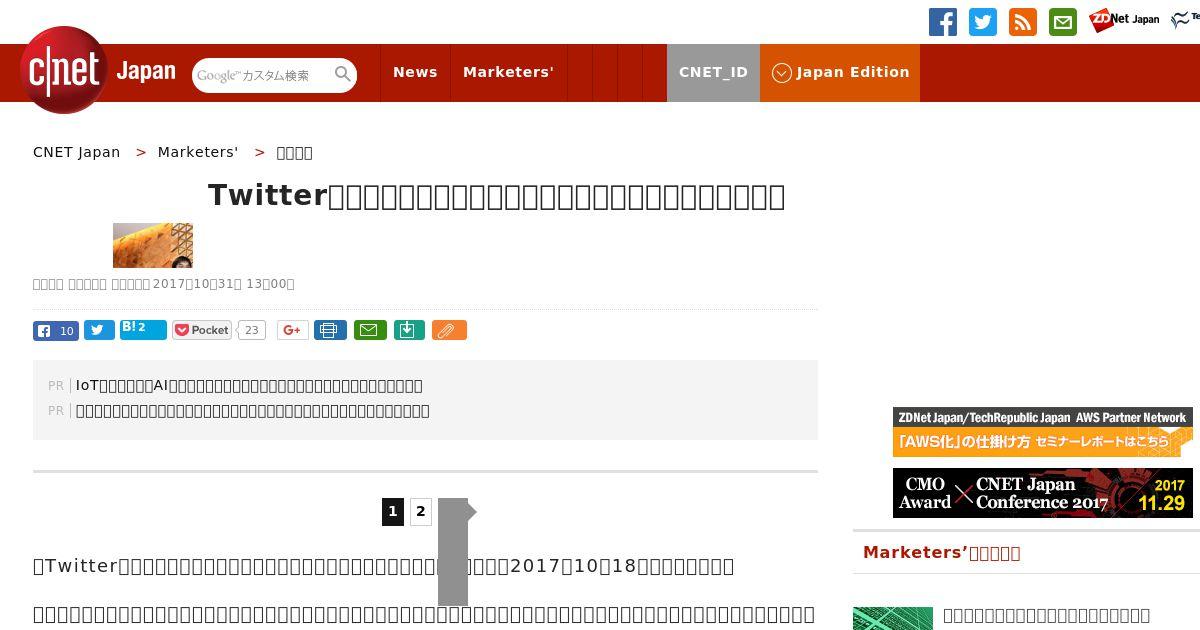Open the second PR link

pos(253,410)
